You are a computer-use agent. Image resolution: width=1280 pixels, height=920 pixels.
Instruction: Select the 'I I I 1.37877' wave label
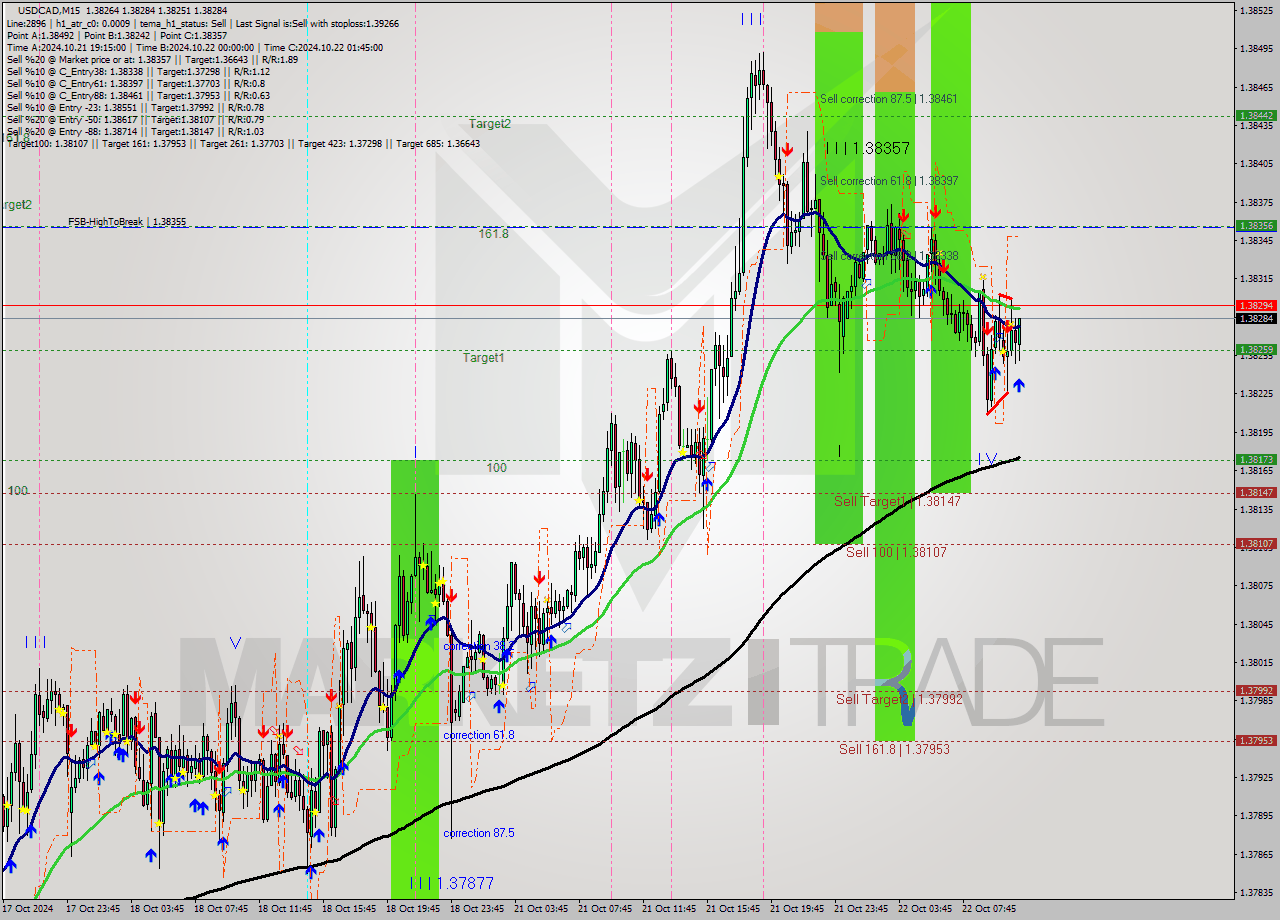pos(451,883)
